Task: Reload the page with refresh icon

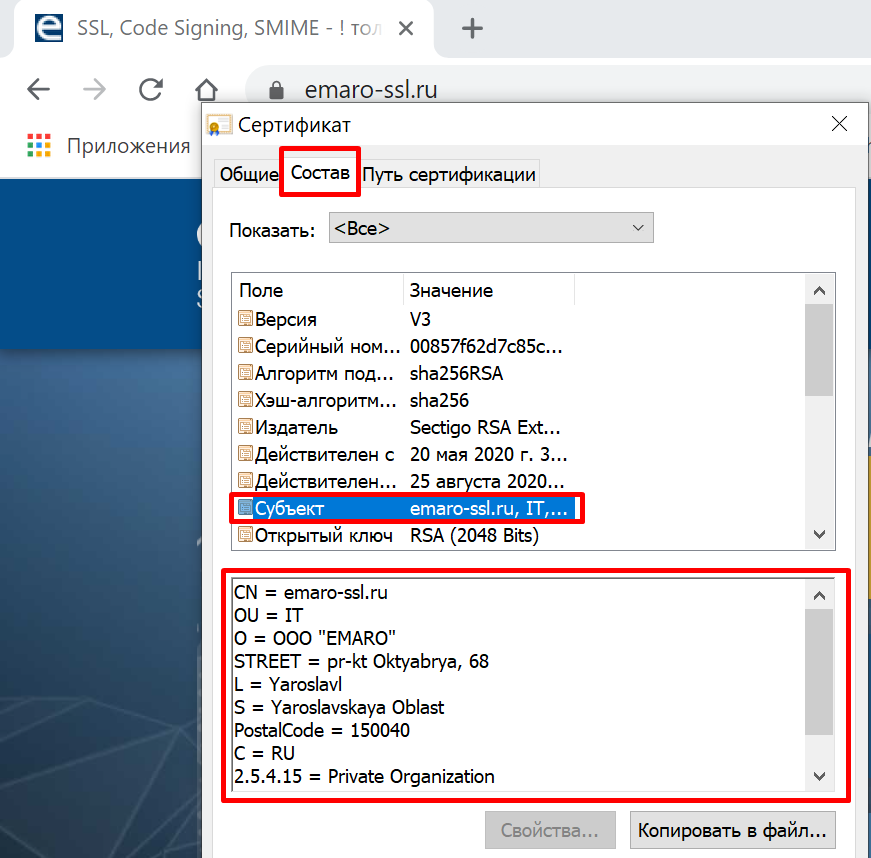Action: point(151,90)
